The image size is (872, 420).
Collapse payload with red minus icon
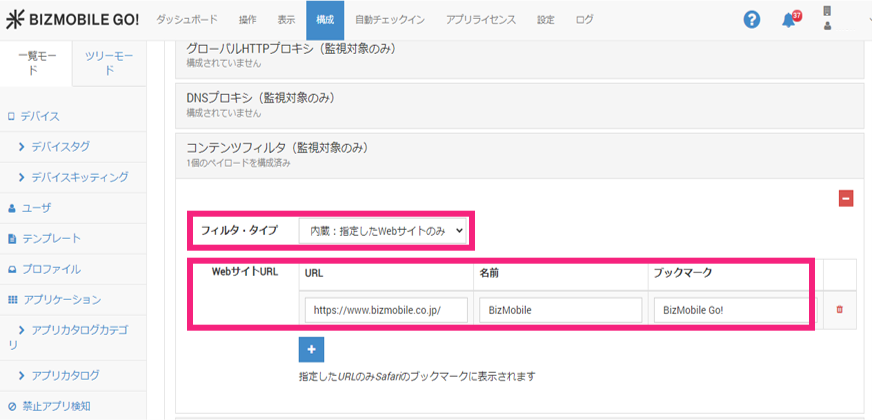coord(846,199)
